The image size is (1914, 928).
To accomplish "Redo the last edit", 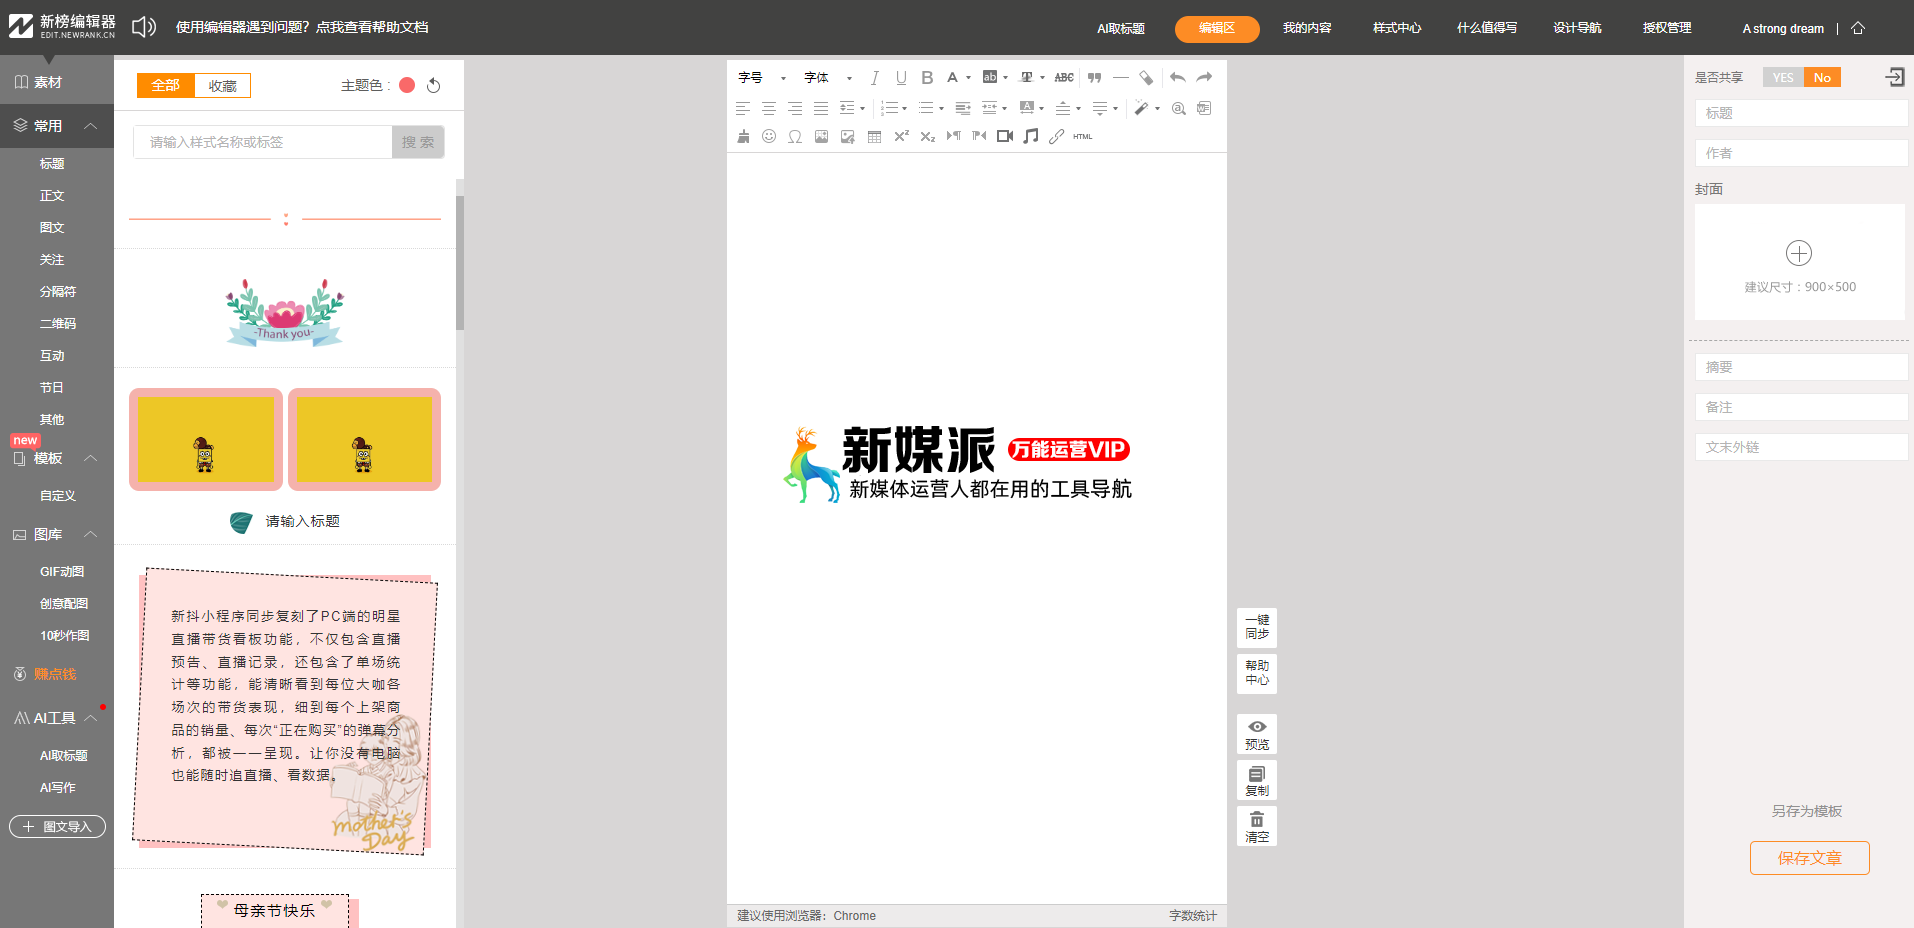I will 1204,78.
